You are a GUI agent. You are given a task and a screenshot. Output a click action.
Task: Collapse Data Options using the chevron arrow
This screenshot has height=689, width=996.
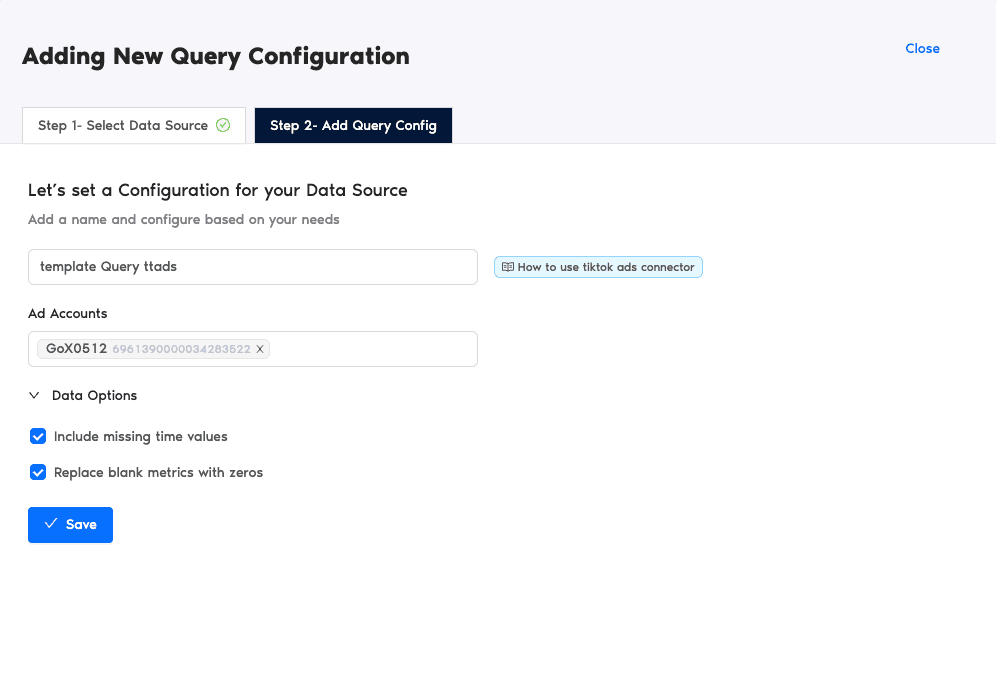[x=35, y=396]
